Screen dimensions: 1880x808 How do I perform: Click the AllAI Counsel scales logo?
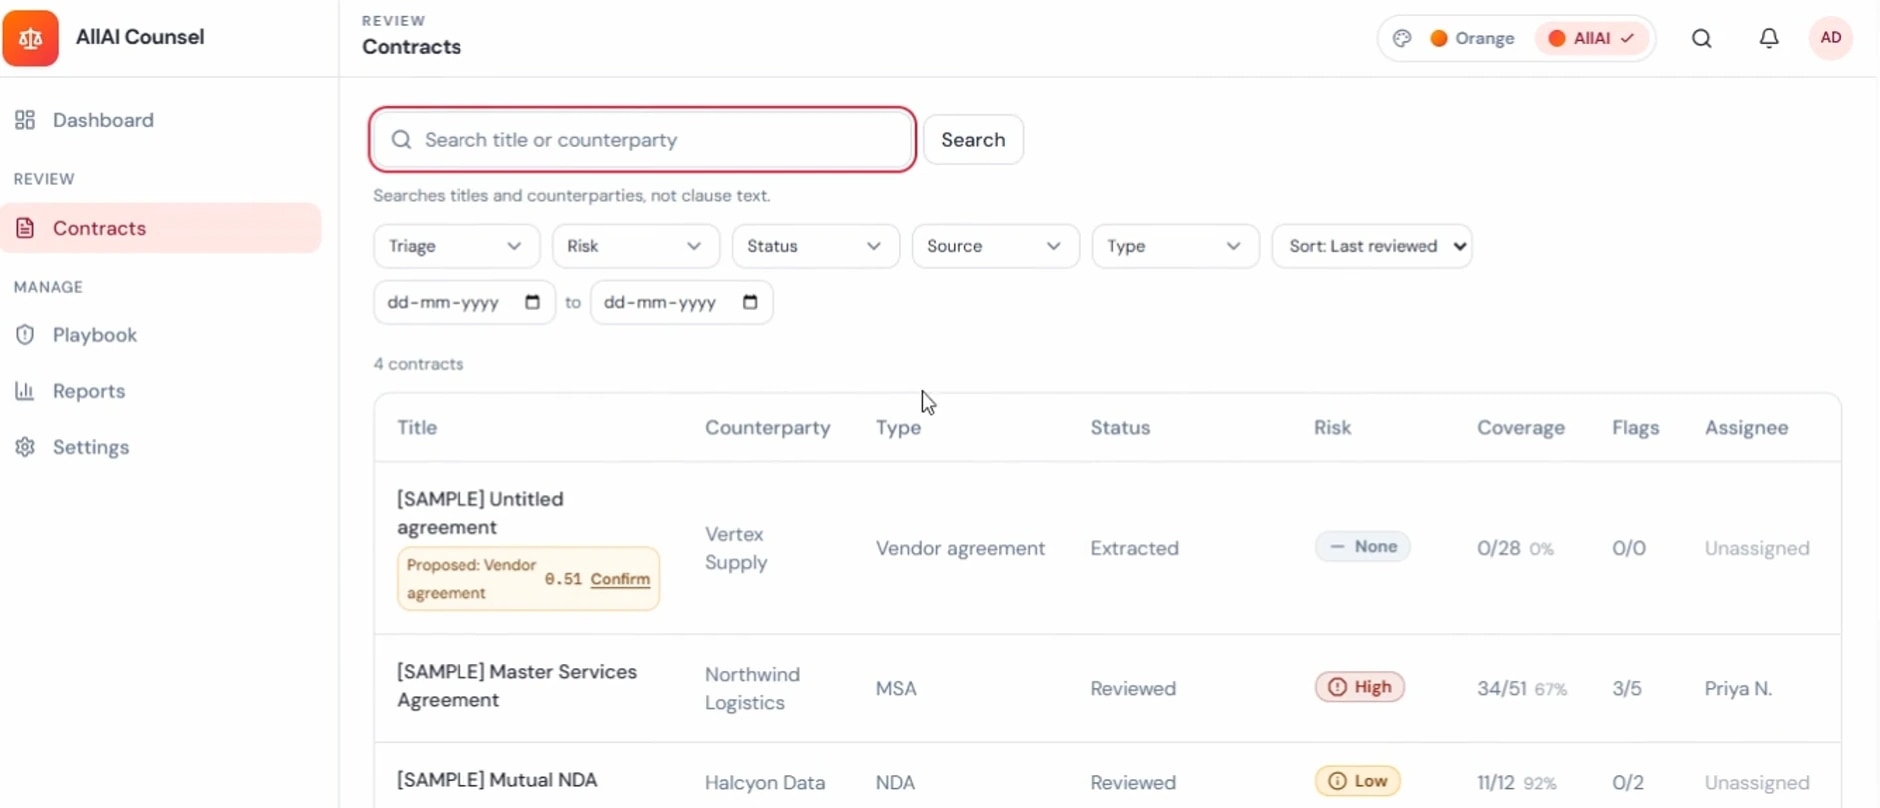coord(31,38)
